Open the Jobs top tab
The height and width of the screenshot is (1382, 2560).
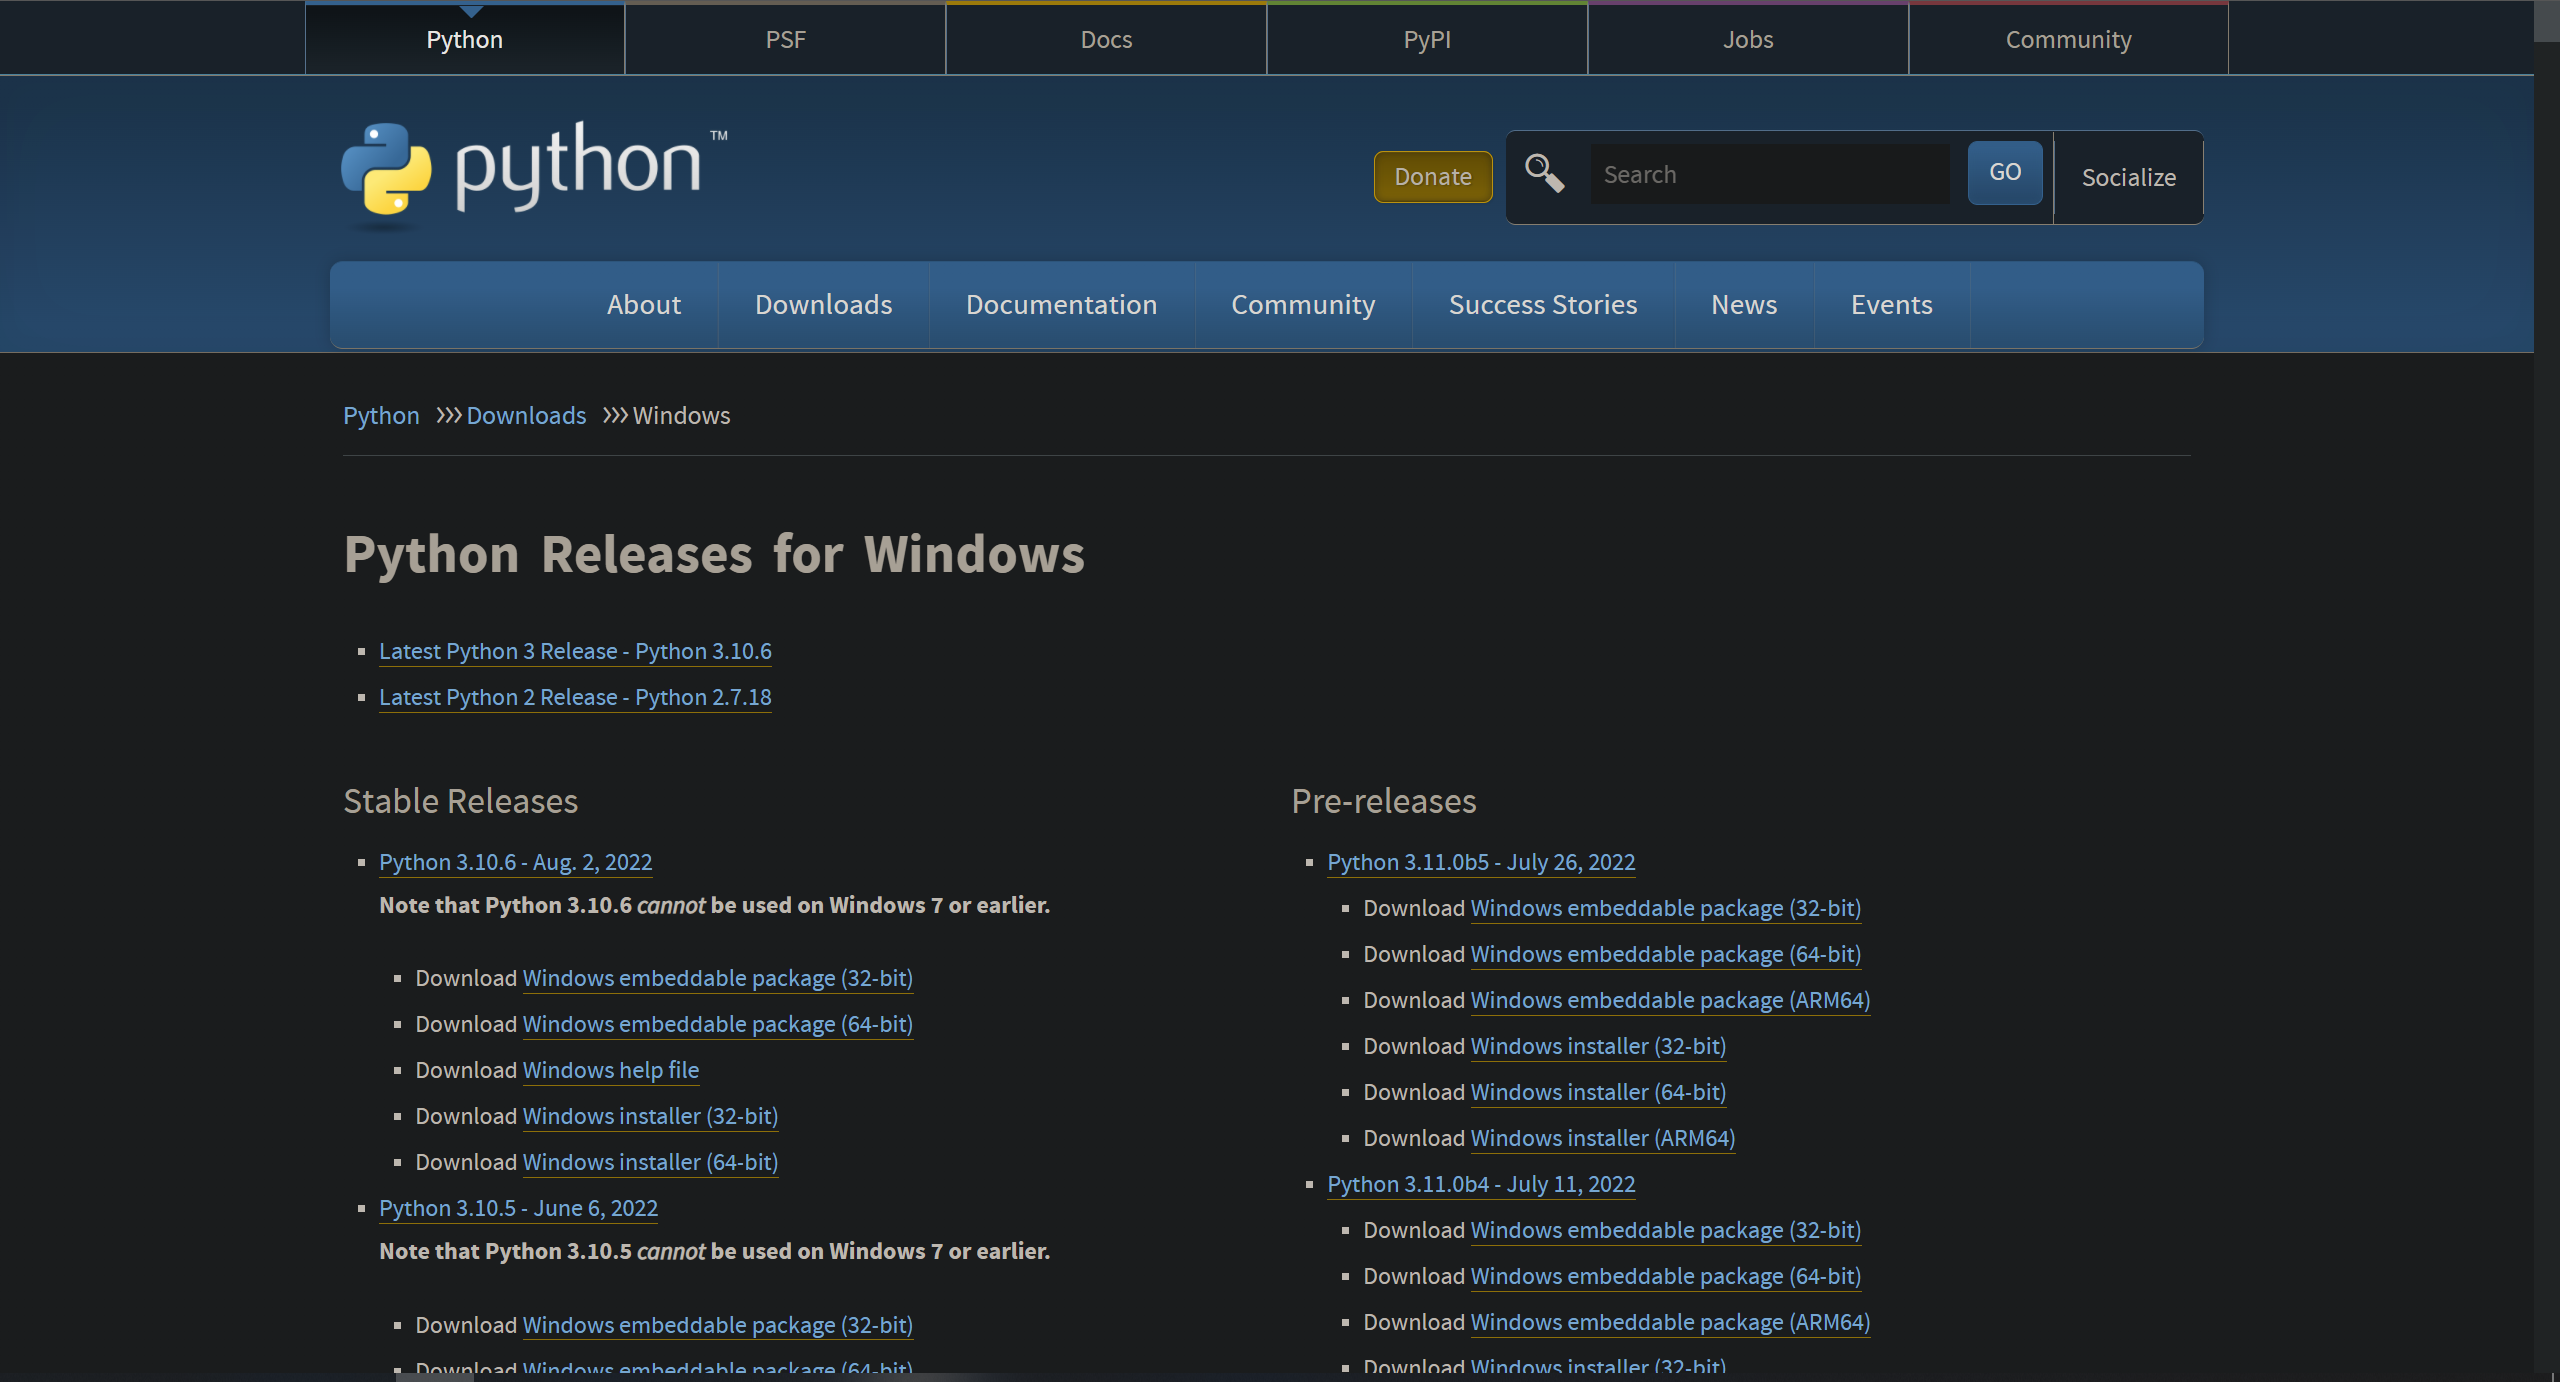1747,40
